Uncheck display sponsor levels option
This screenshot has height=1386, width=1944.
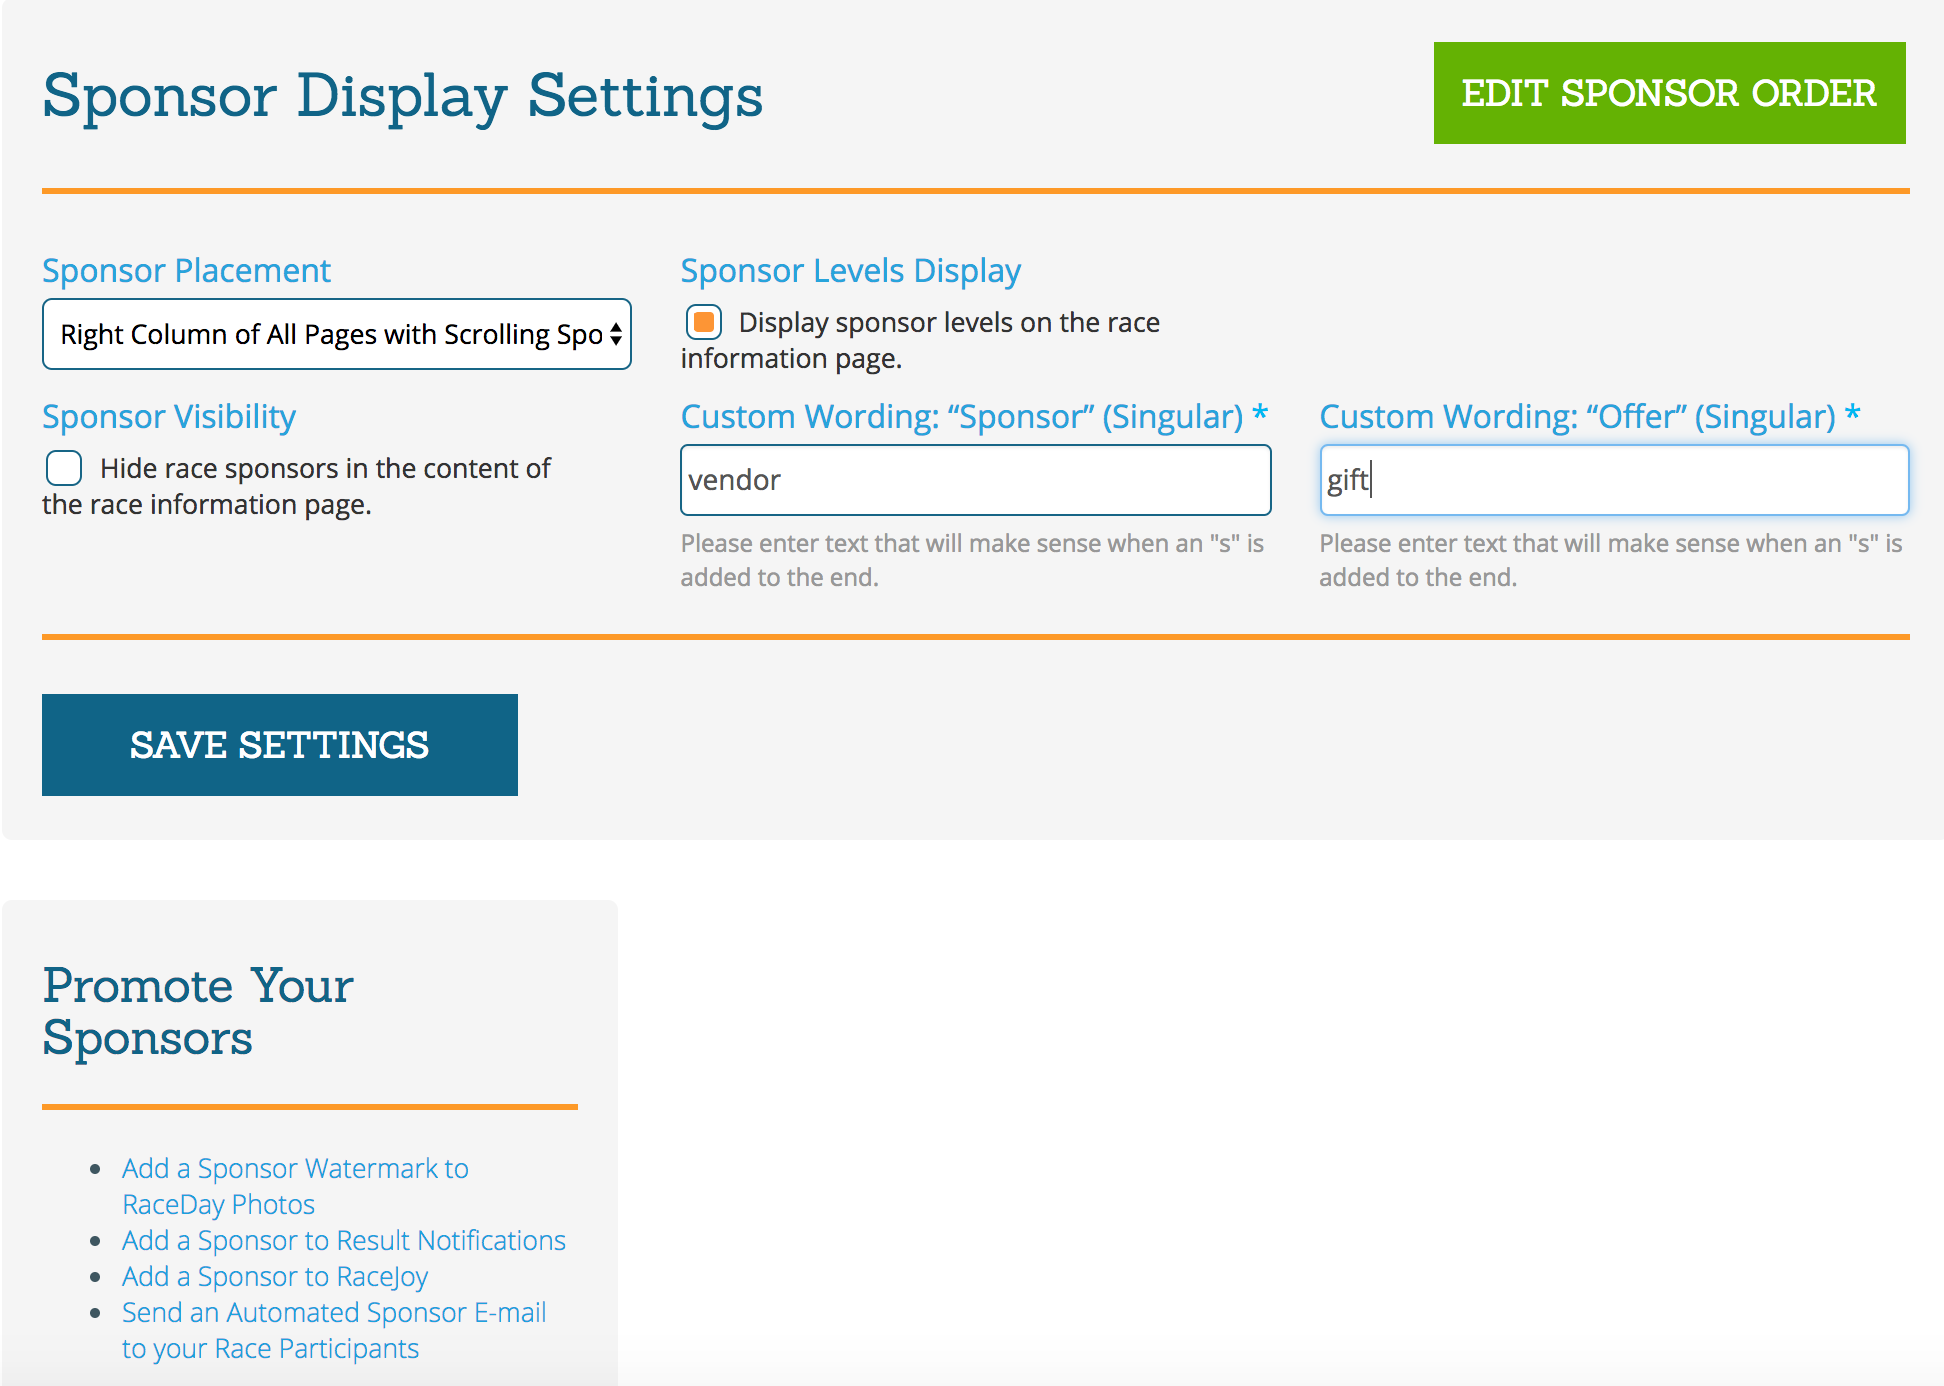point(703,322)
